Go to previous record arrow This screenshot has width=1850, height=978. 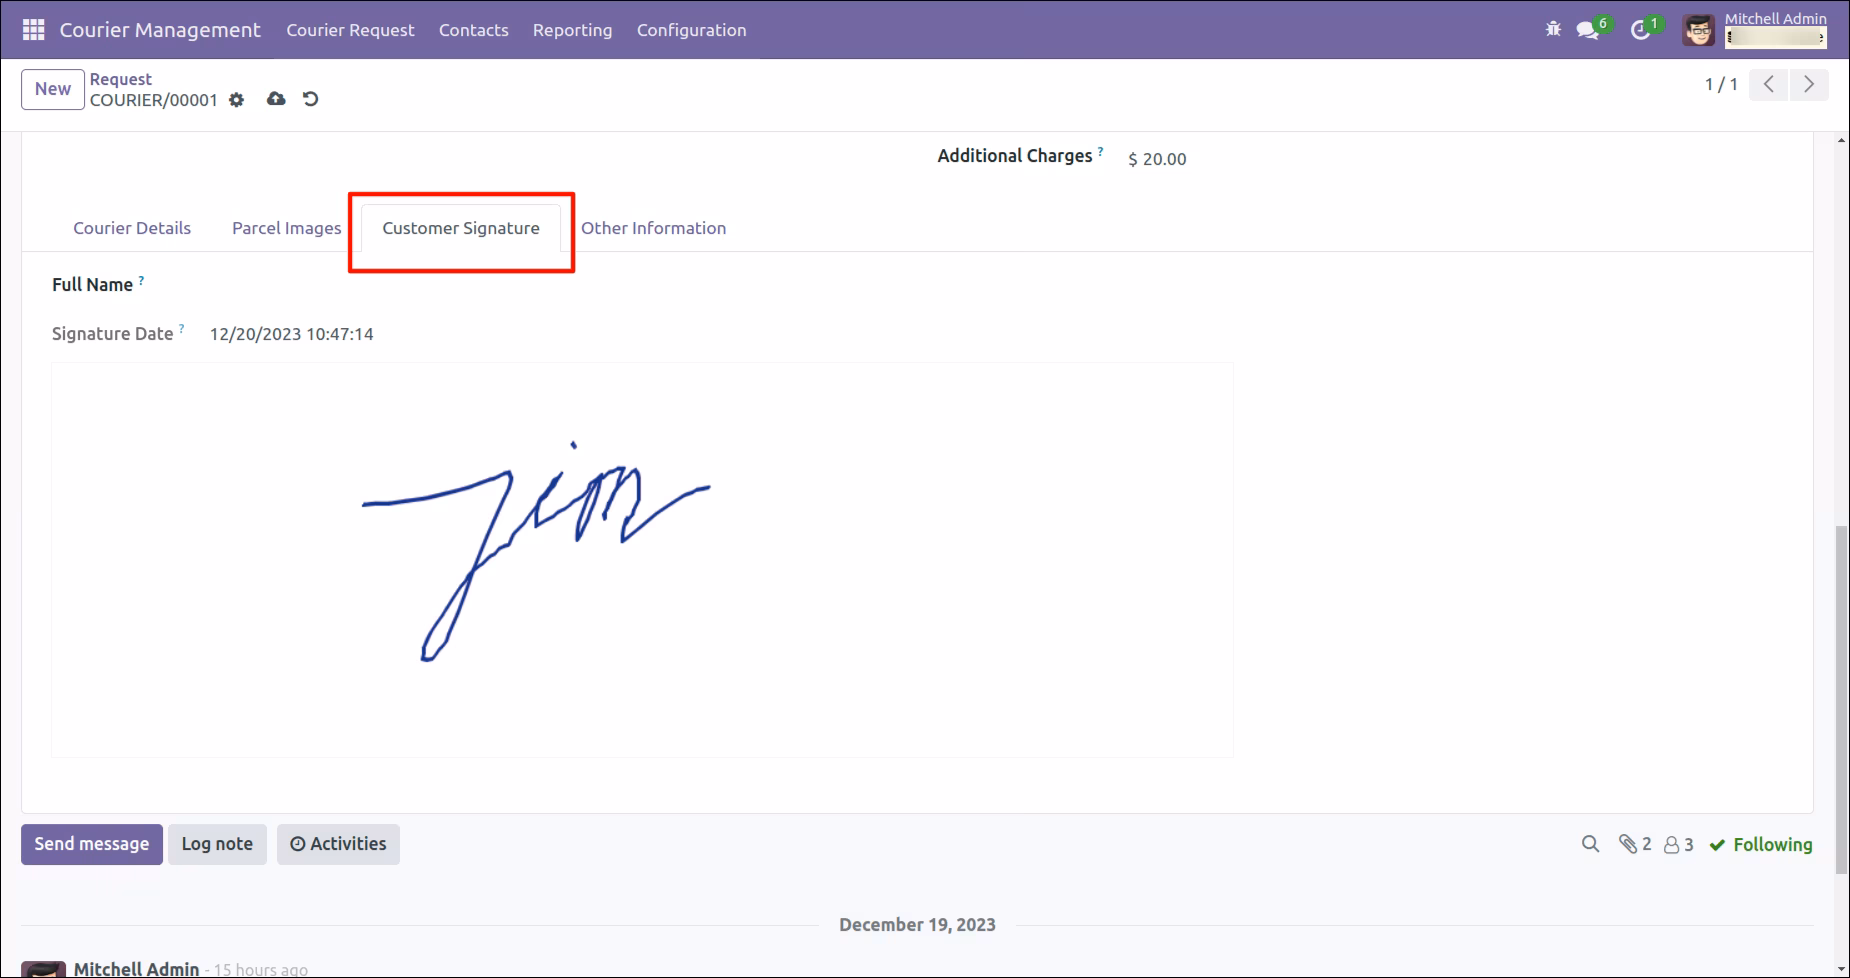coord(1769,85)
